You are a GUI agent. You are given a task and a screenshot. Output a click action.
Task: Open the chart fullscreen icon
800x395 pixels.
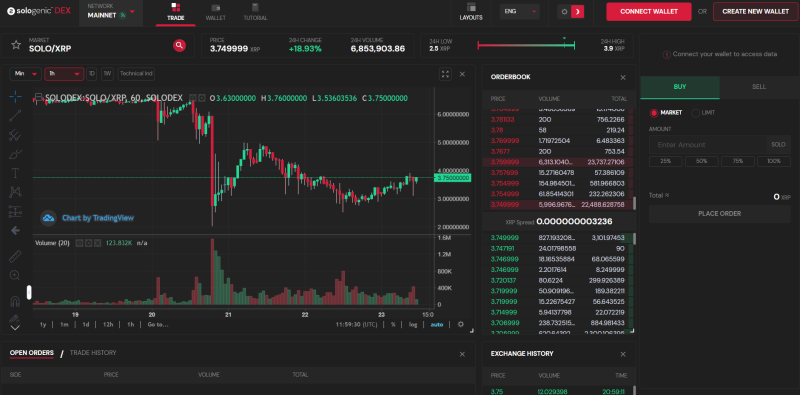(x=445, y=74)
